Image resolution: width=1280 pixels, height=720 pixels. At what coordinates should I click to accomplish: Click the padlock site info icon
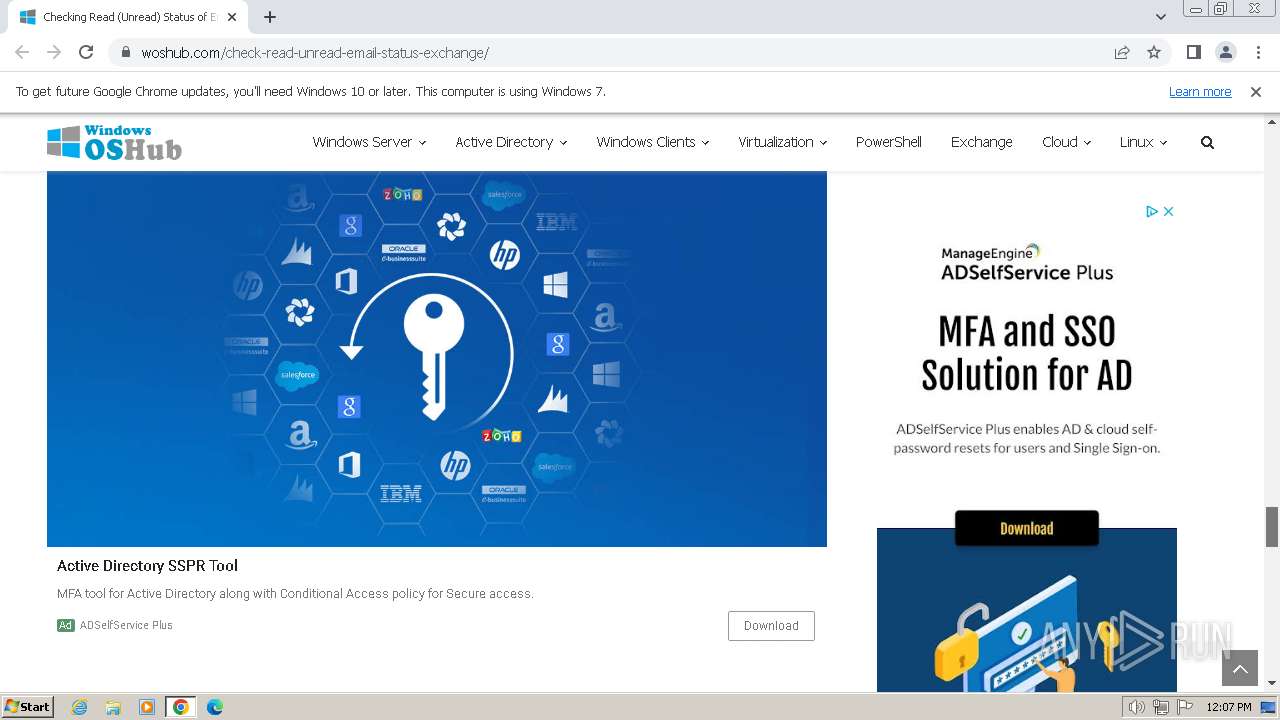pyautogui.click(x=125, y=53)
